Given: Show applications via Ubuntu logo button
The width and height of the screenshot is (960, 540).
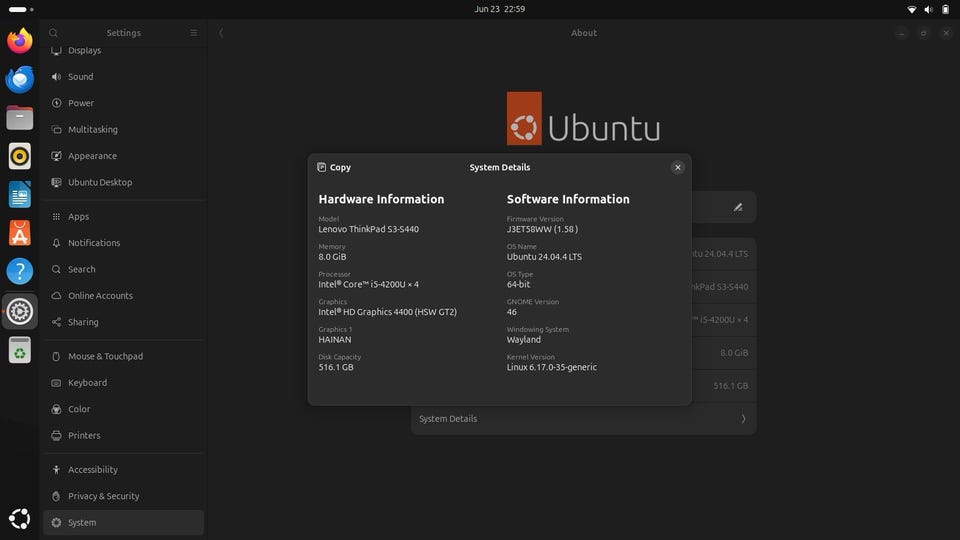Looking at the screenshot, I should pyautogui.click(x=20, y=519).
